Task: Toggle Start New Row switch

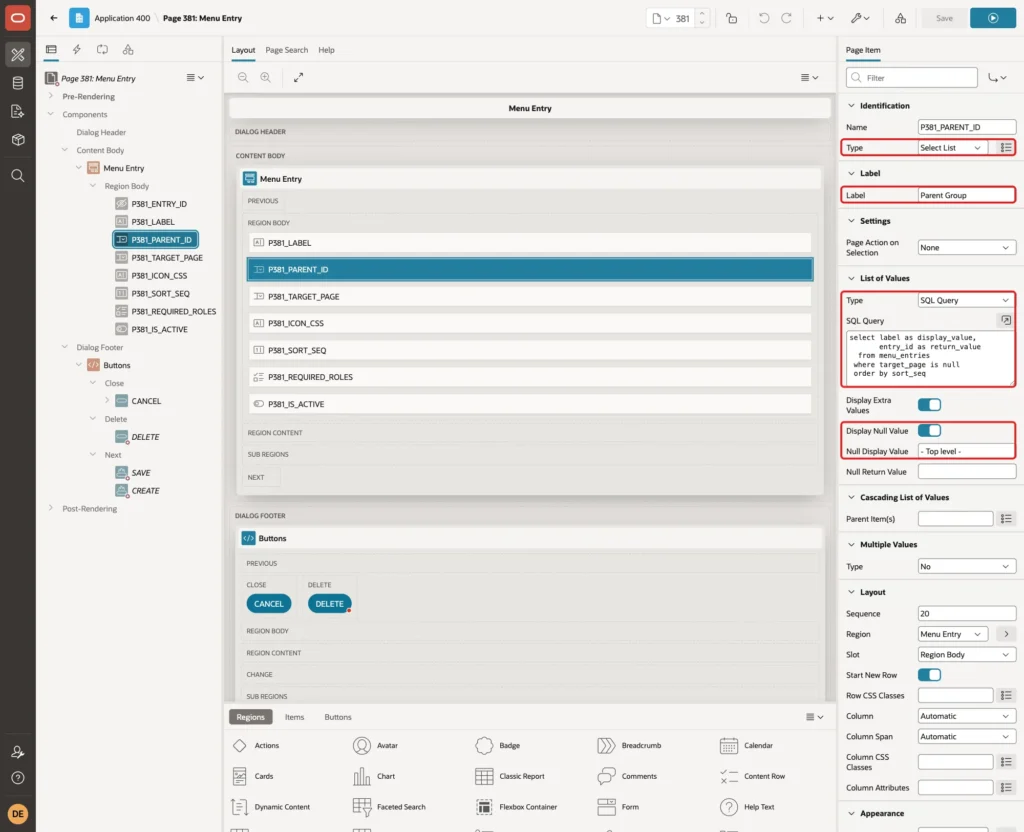Action: tap(929, 675)
